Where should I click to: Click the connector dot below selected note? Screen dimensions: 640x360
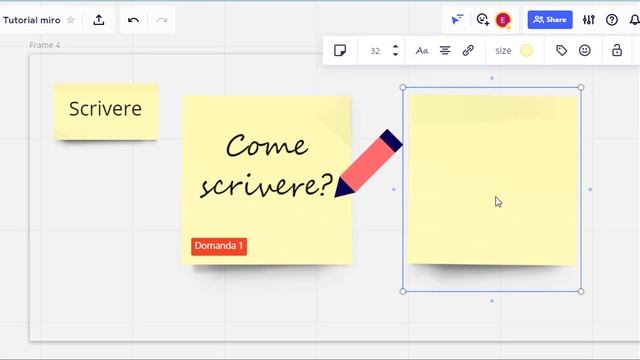pyautogui.click(x=492, y=301)
